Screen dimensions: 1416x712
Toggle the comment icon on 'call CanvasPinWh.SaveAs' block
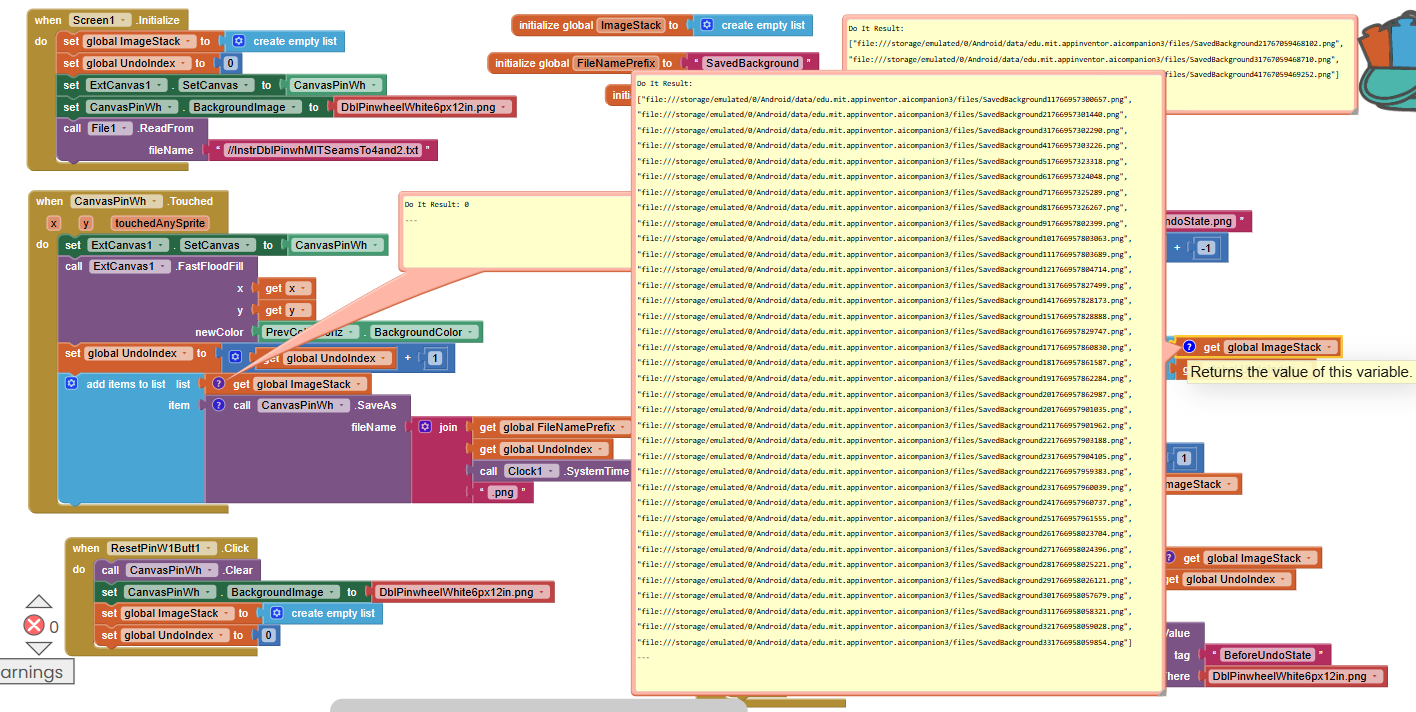tap(218, 405)
